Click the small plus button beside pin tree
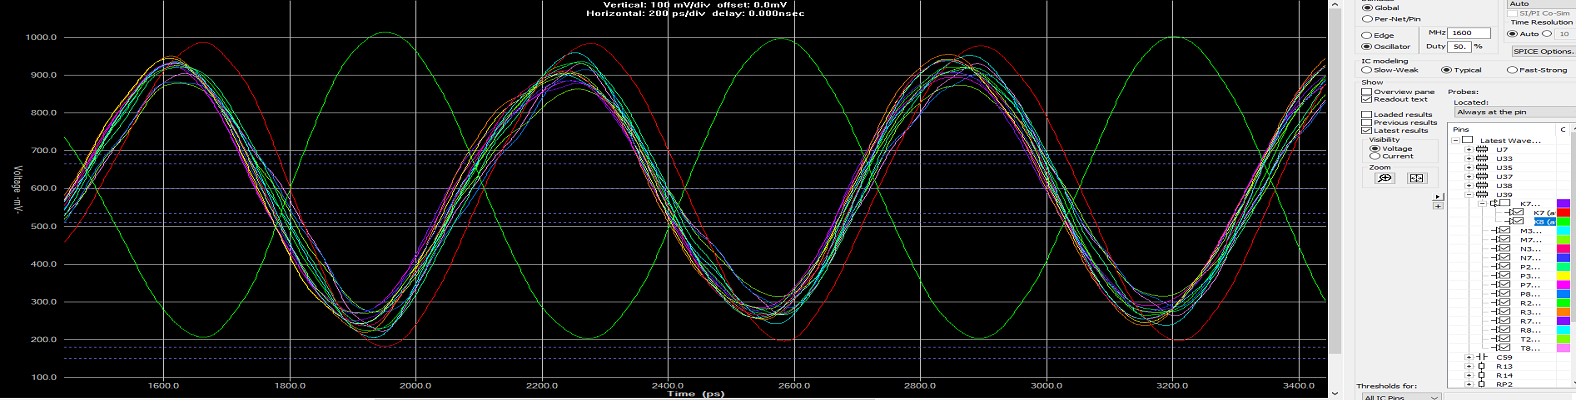The image size is (1576, 400). click(1438, 206)
